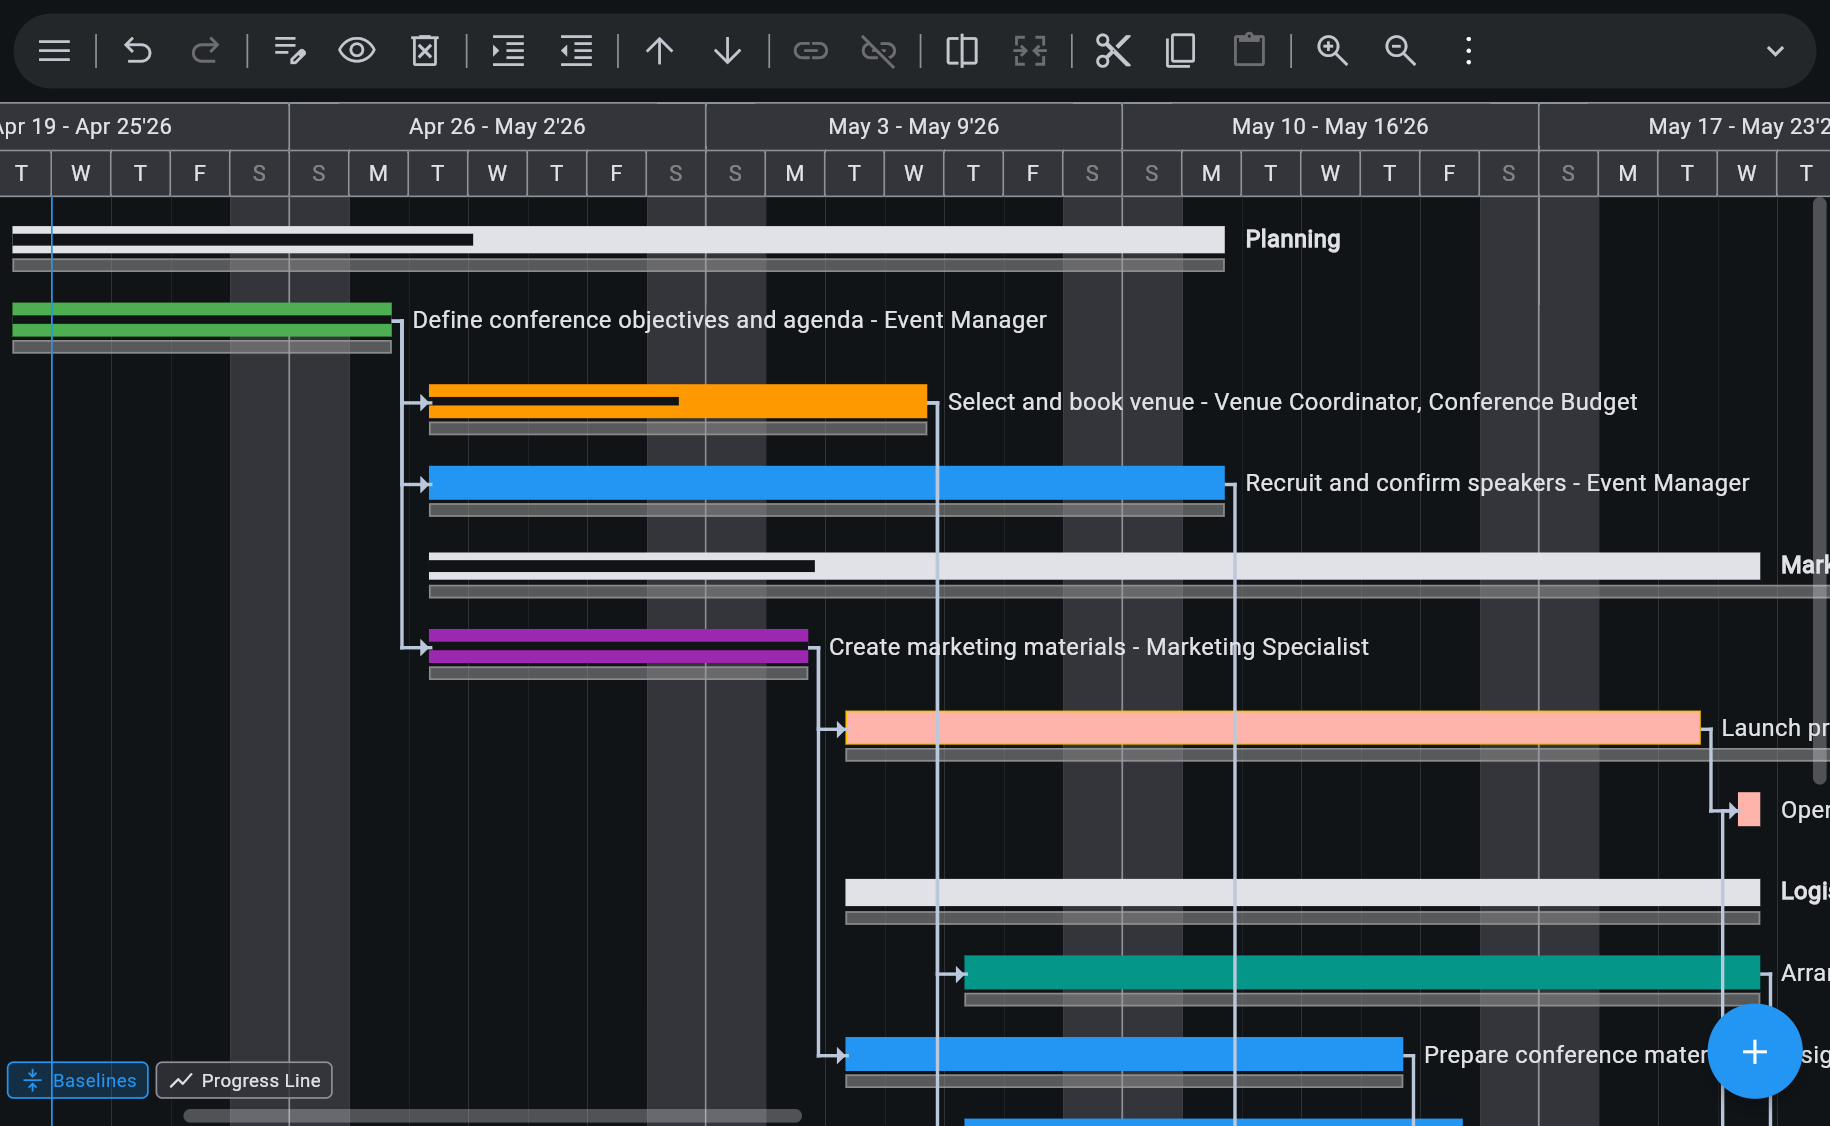Image resolution: width=1830 pixels, height=1126 pixels.
Task: Cut the selected task with scissors tool
Action: point(1112,50)
